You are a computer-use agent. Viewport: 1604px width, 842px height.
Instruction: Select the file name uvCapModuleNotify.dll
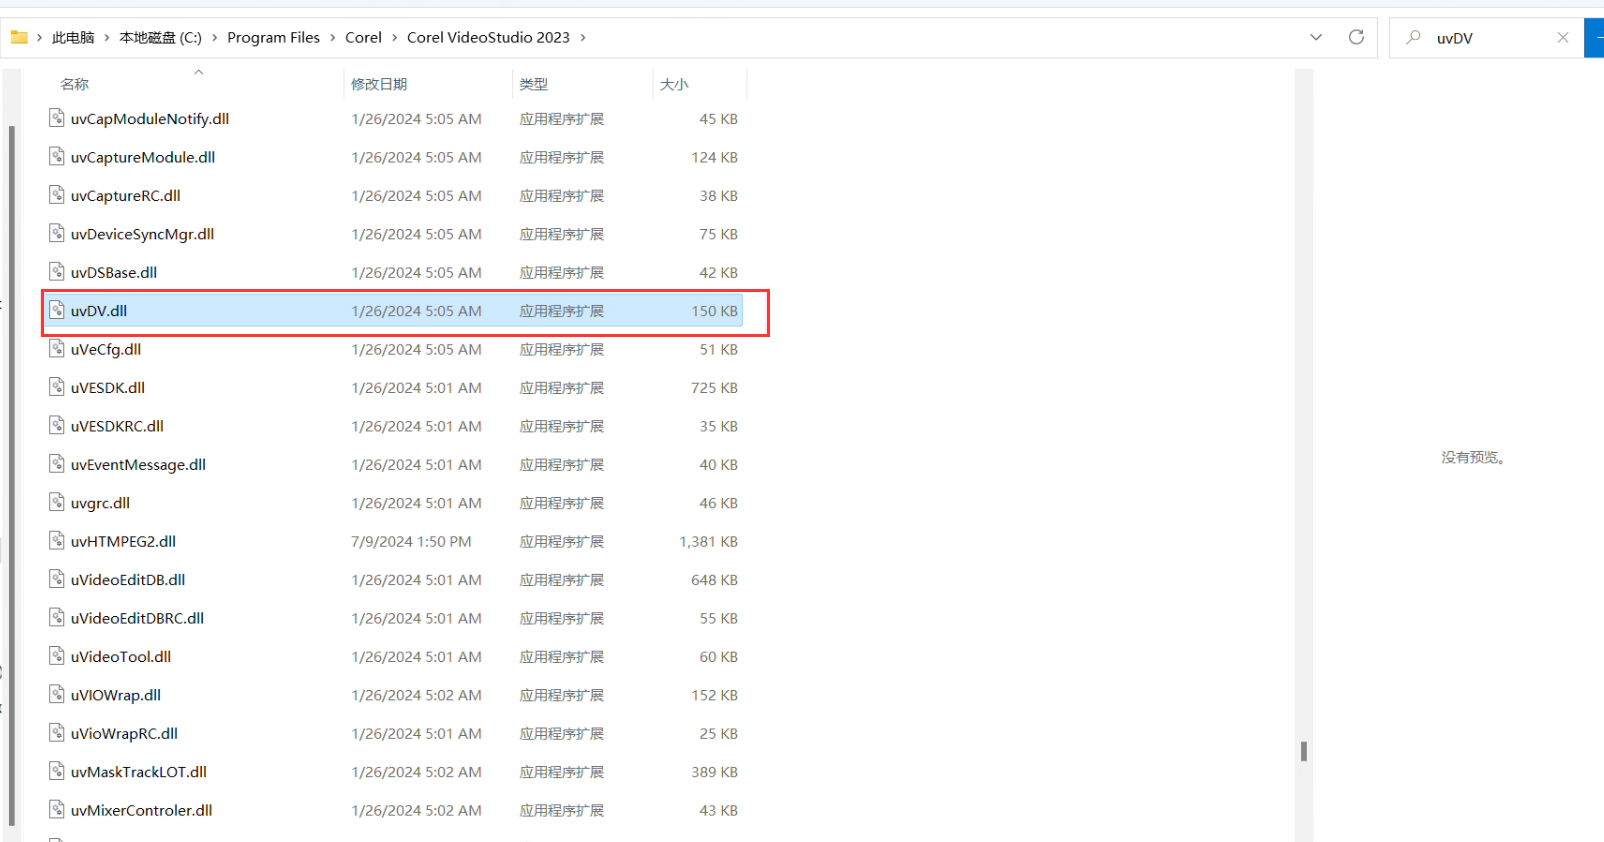150,119
